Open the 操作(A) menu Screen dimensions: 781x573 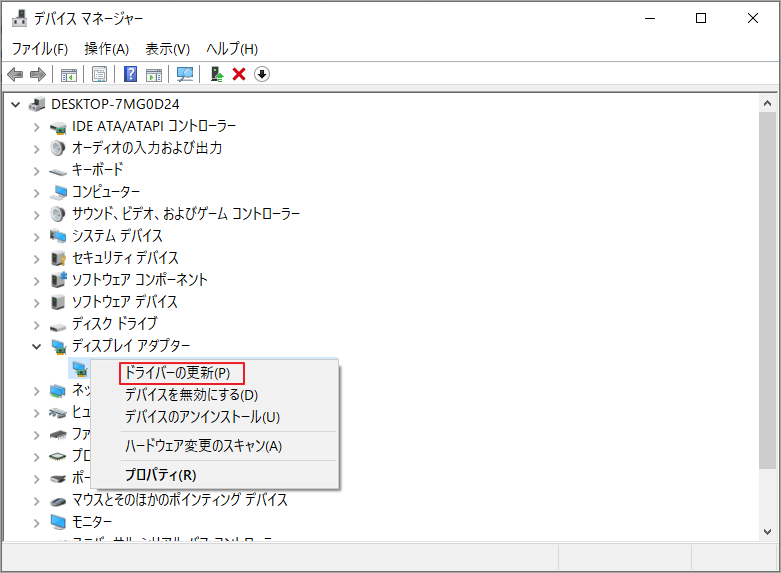click(107, 49)
